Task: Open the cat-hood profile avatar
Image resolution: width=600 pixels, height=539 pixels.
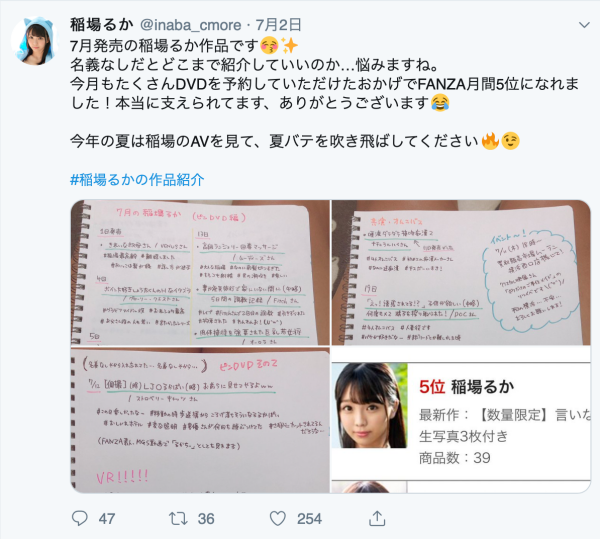Action: 35,40
